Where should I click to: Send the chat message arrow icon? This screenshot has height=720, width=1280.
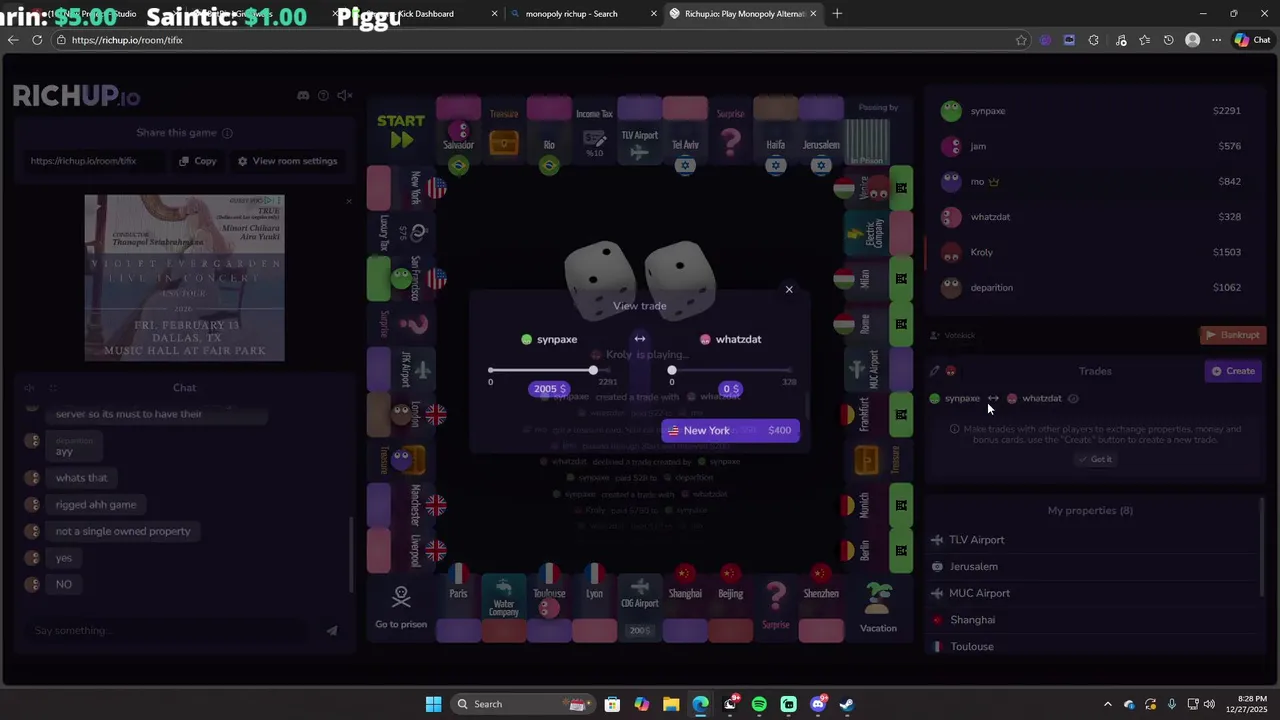click(332, 631)
